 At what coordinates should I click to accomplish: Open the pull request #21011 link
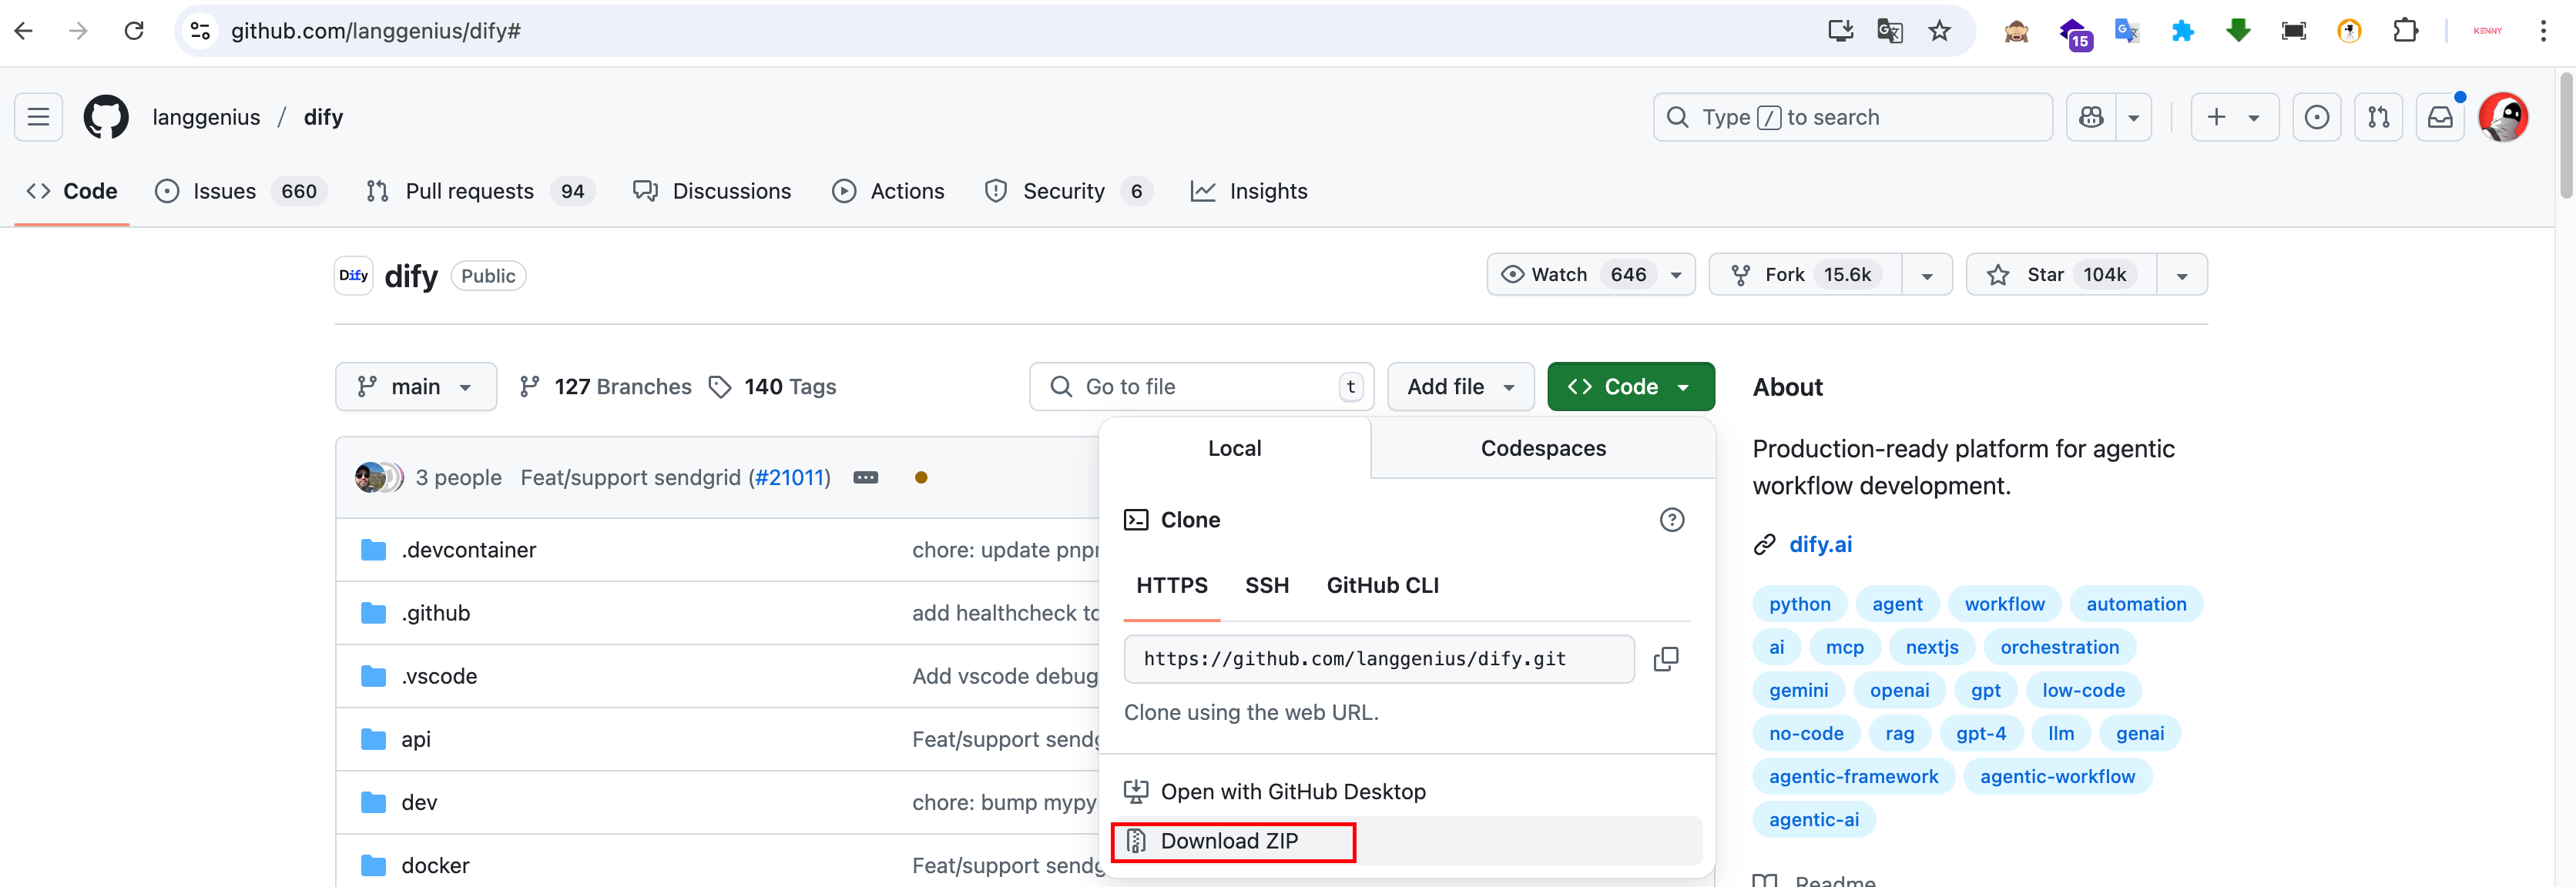[x=789, y=478]
